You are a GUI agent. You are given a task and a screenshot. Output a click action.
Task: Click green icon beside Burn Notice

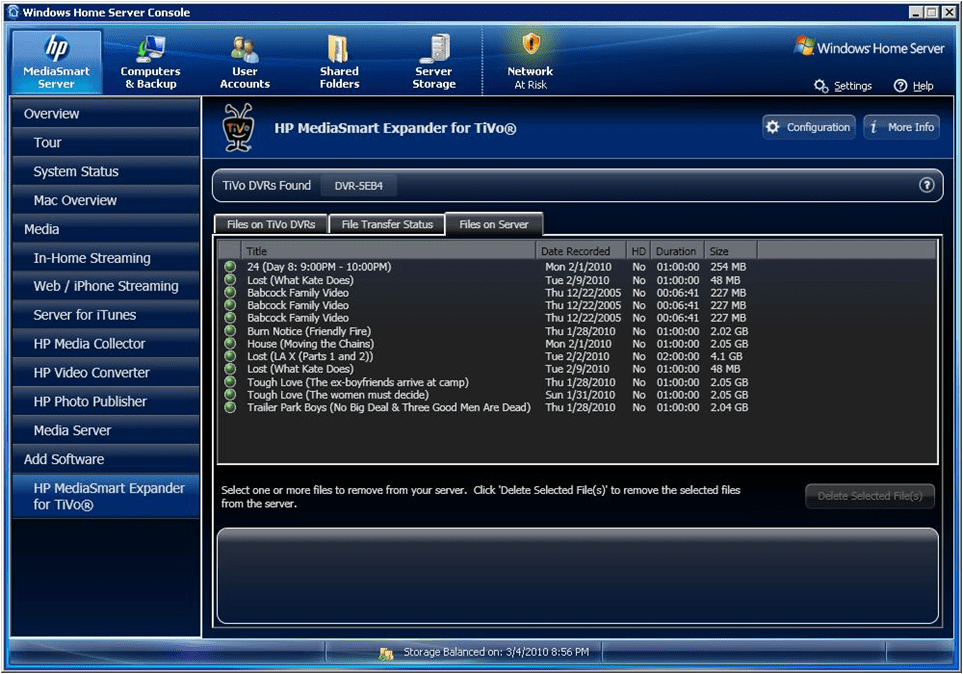pyautogui.click(x=230, y=331)
